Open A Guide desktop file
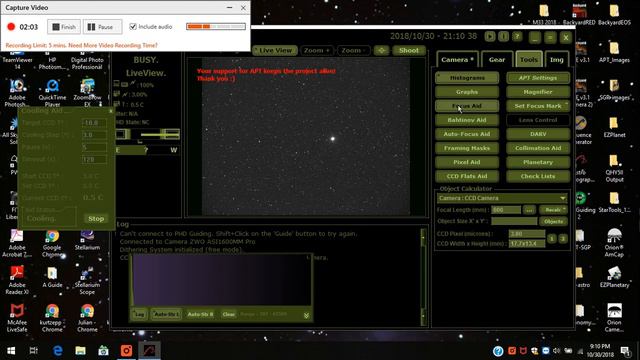The image size is (640, 360). [52, 277]
